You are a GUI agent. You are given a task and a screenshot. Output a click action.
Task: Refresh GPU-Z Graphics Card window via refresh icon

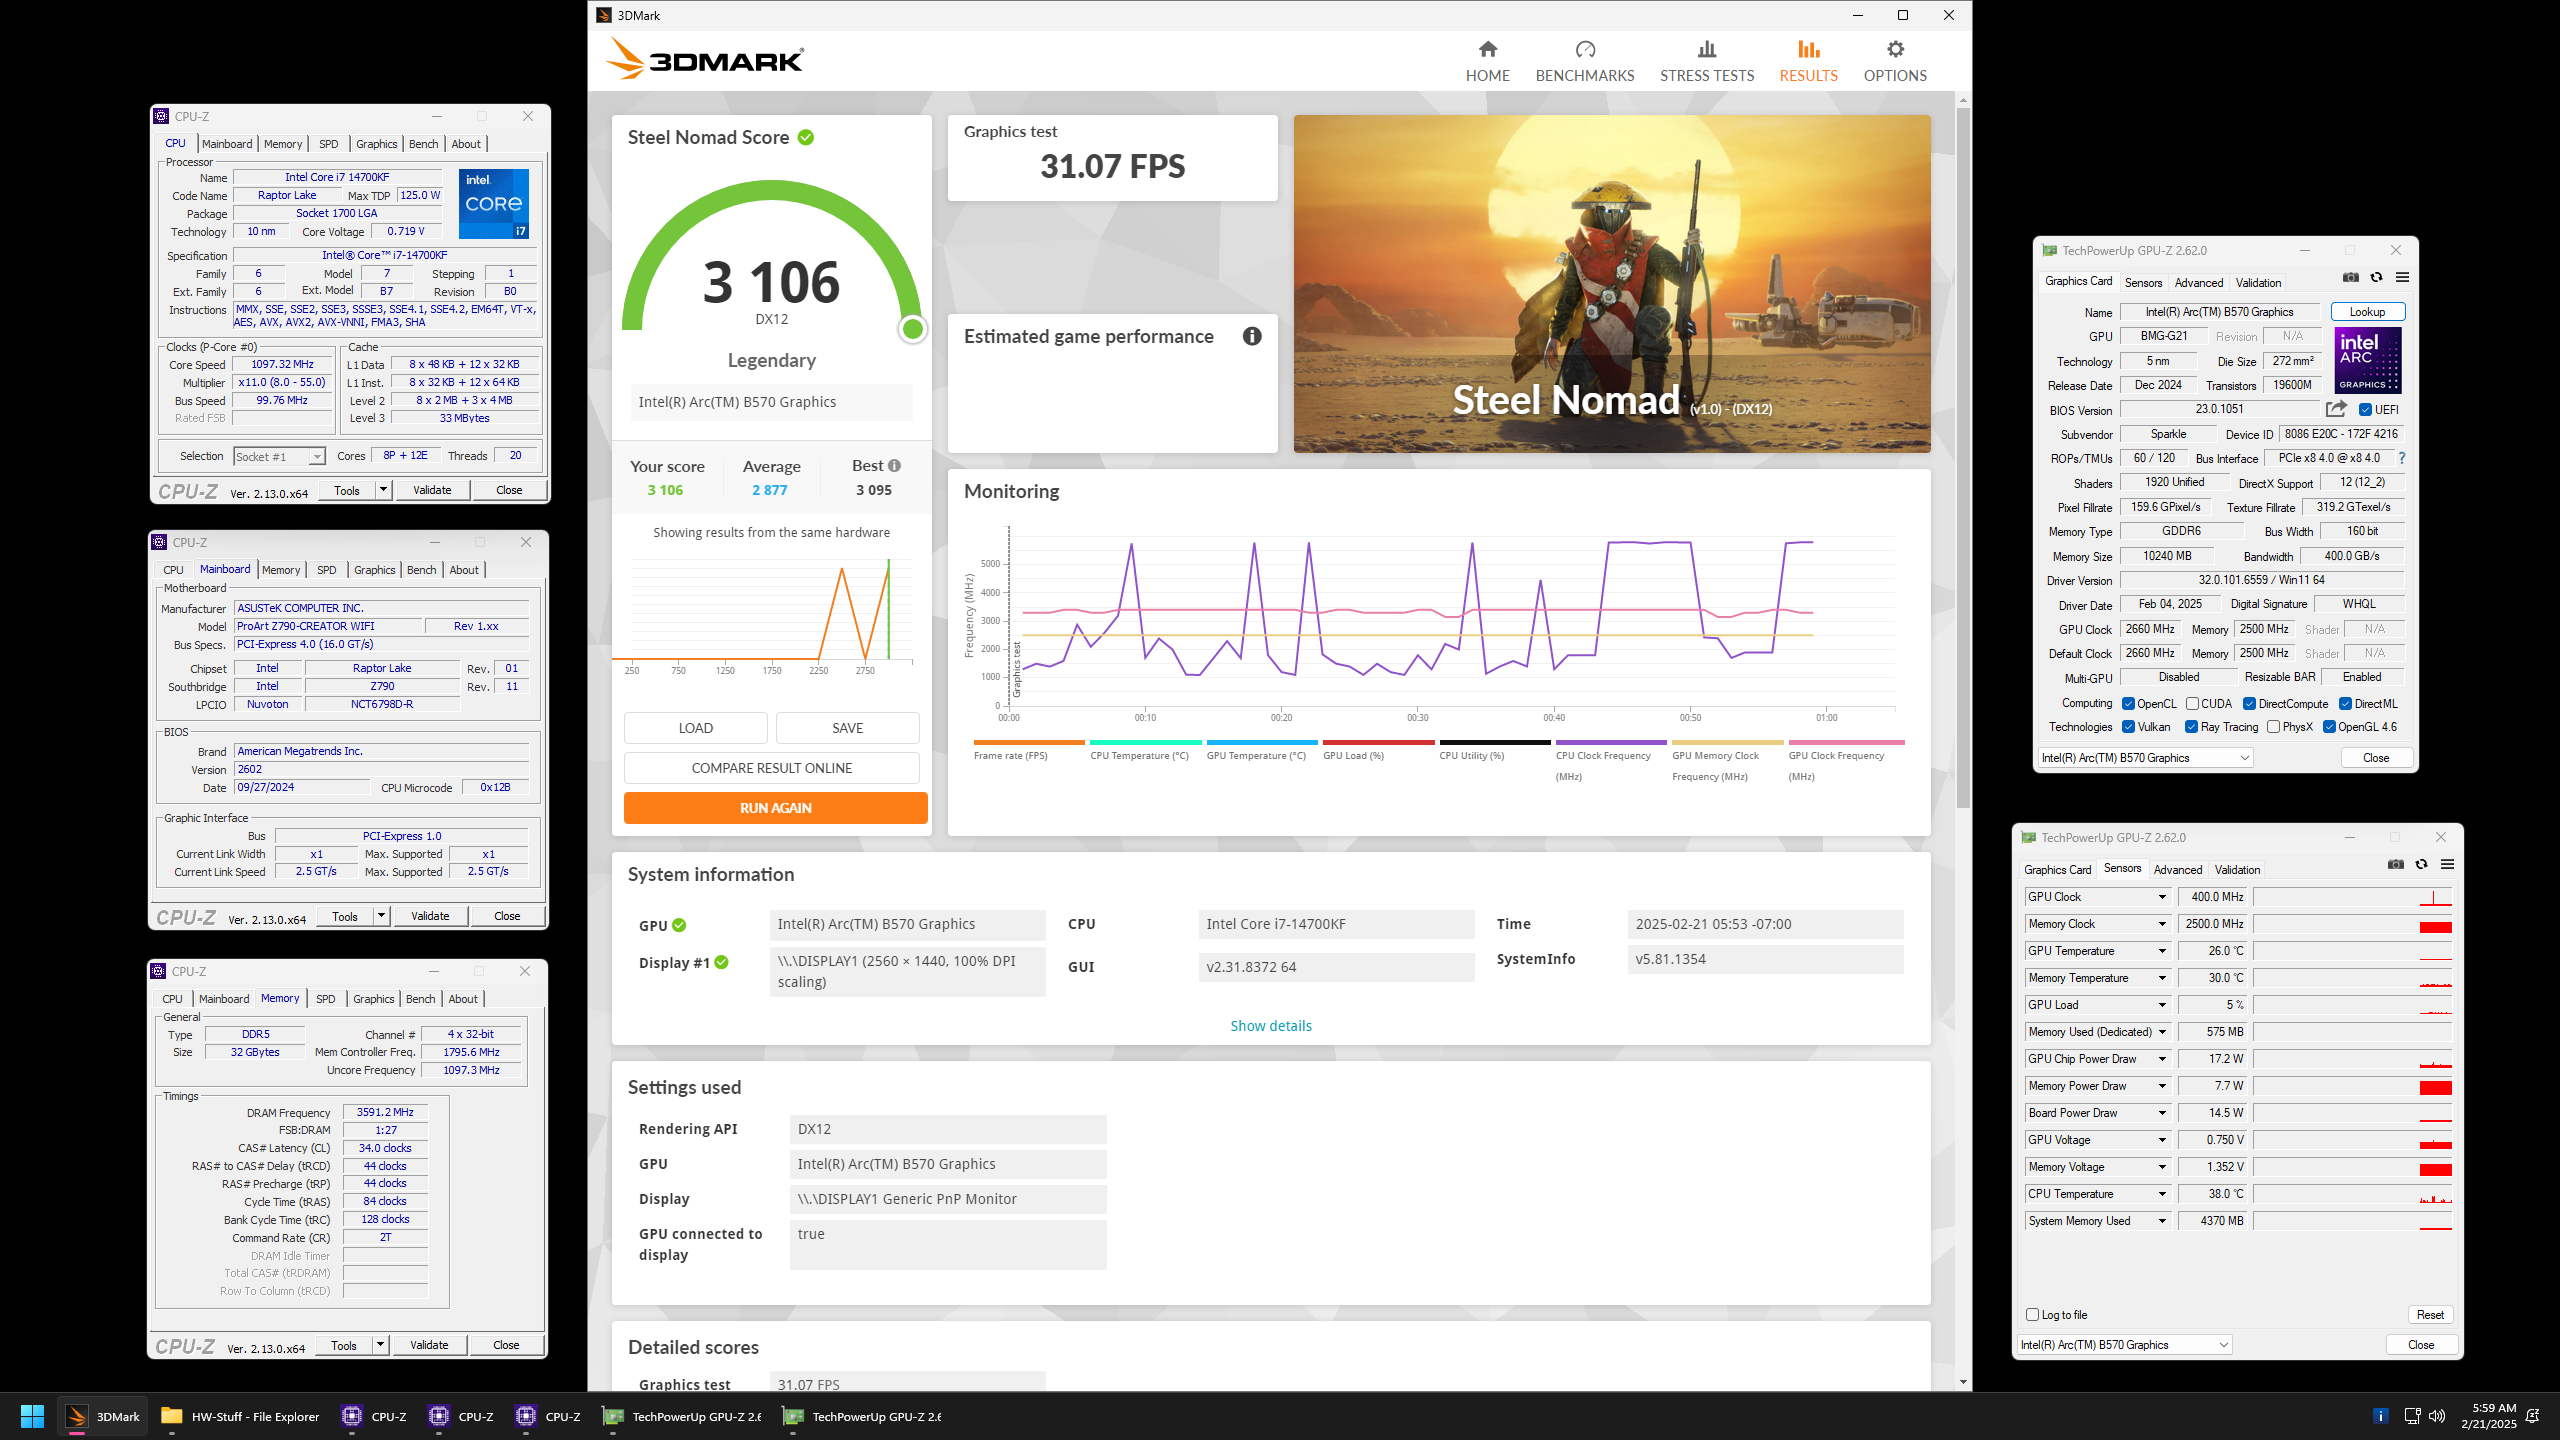(2377, 278)
